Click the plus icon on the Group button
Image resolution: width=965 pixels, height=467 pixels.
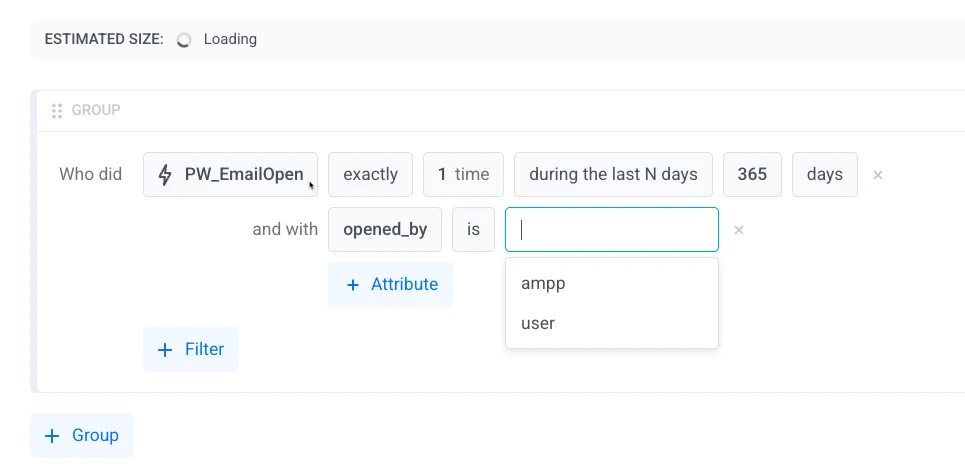tap(52, 436)
